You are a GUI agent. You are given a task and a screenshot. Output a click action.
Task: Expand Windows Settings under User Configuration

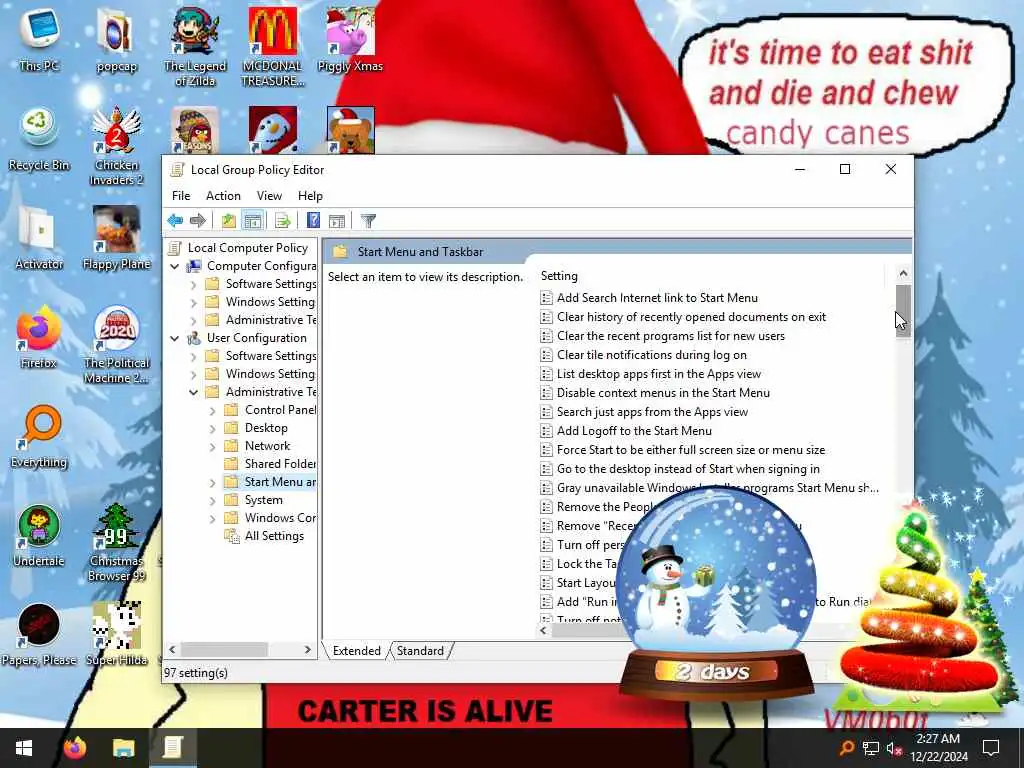coord(193,375)
